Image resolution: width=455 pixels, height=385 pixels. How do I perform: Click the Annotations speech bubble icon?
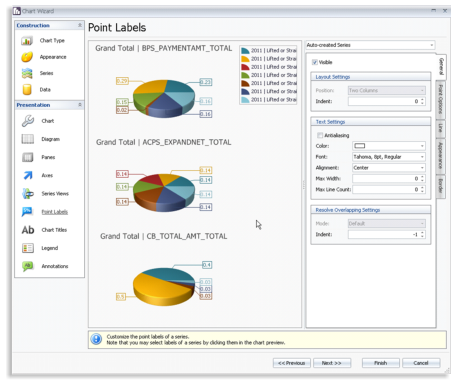click(28, 266)
